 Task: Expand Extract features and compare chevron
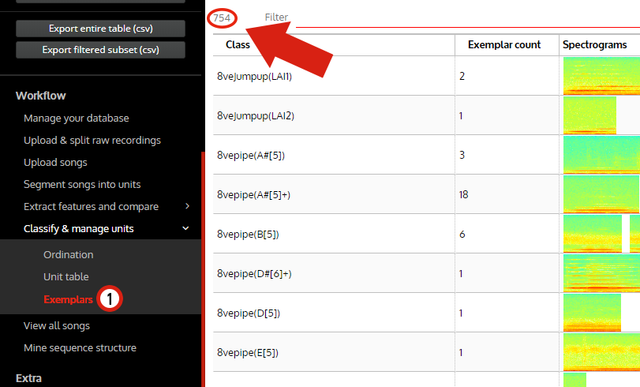187,206
